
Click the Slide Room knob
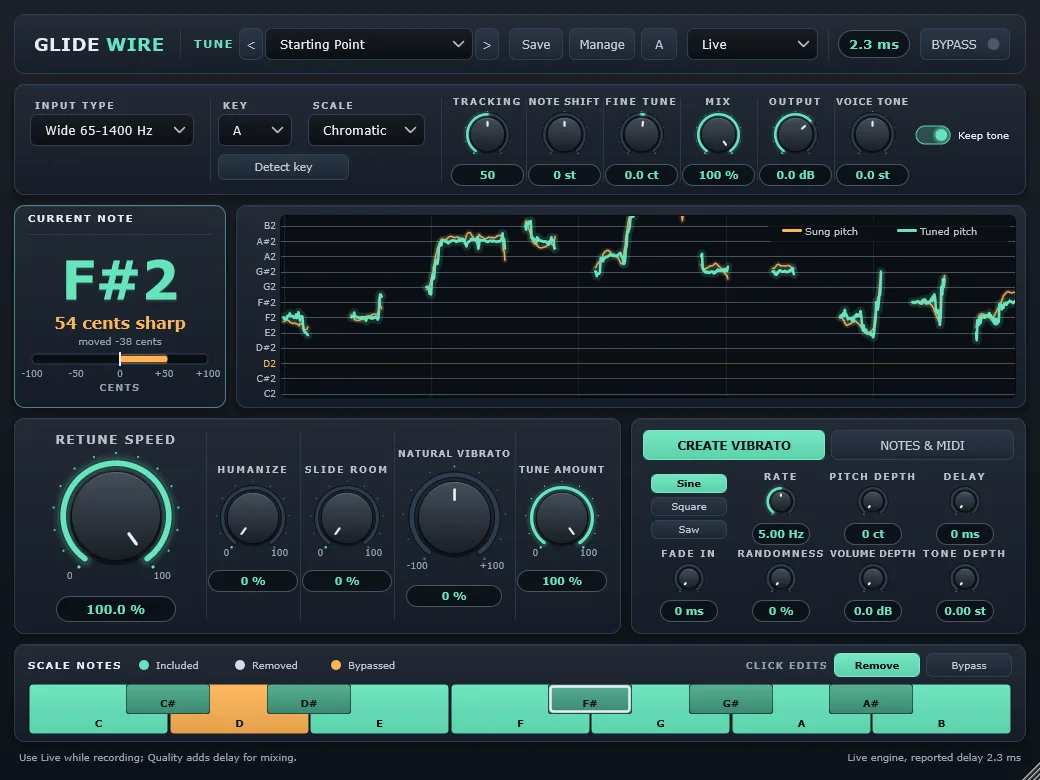click(x=346, y=518)
